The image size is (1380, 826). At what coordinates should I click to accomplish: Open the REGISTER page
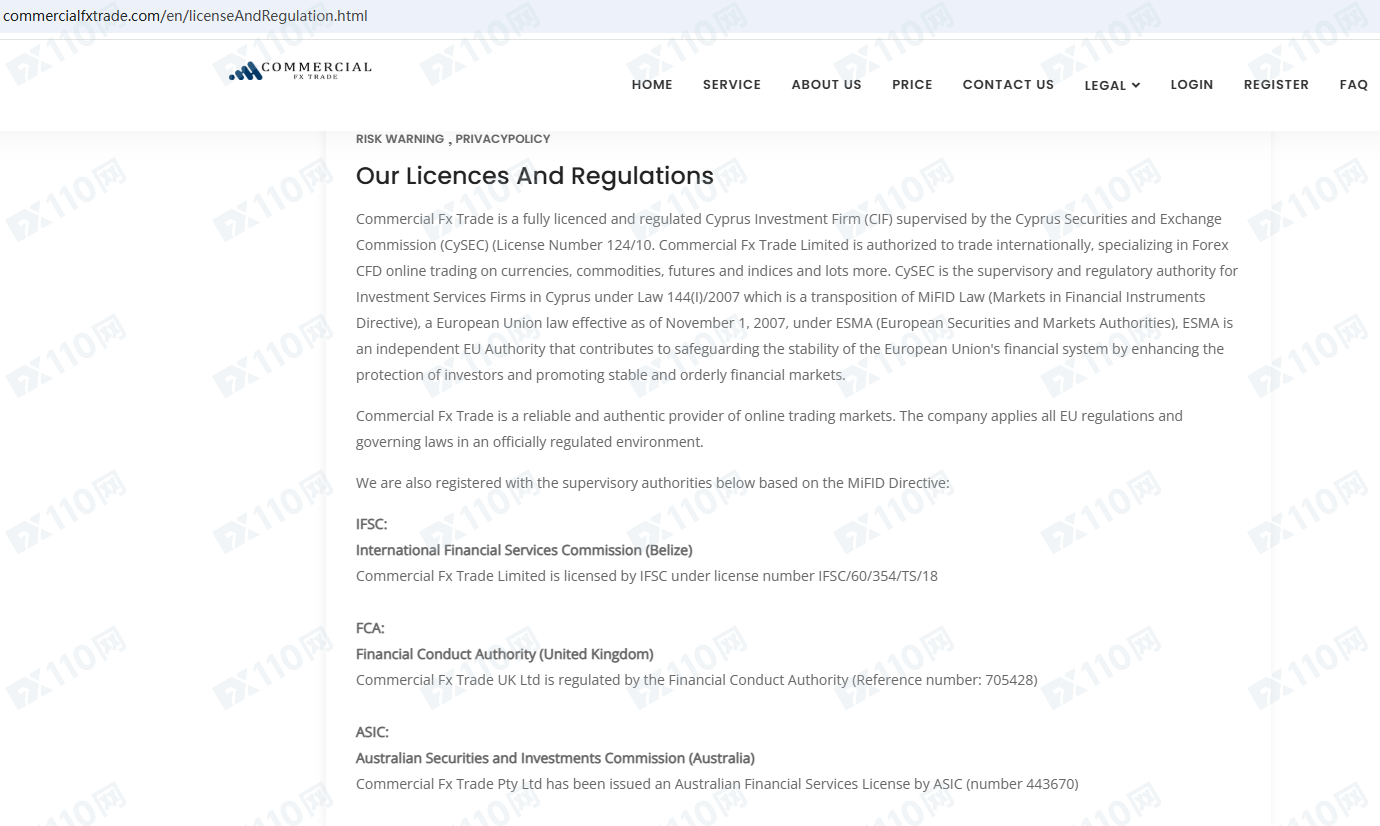coord(1276,85)
